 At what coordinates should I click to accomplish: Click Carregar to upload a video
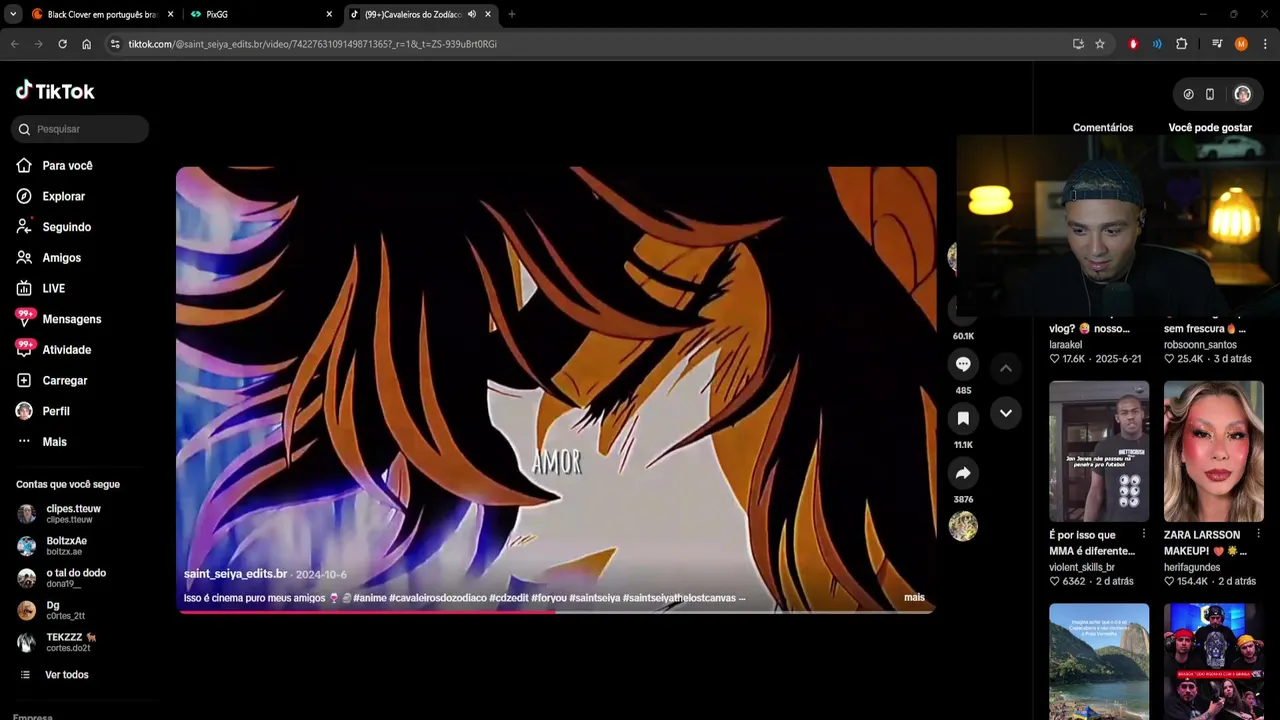point(52,381)
